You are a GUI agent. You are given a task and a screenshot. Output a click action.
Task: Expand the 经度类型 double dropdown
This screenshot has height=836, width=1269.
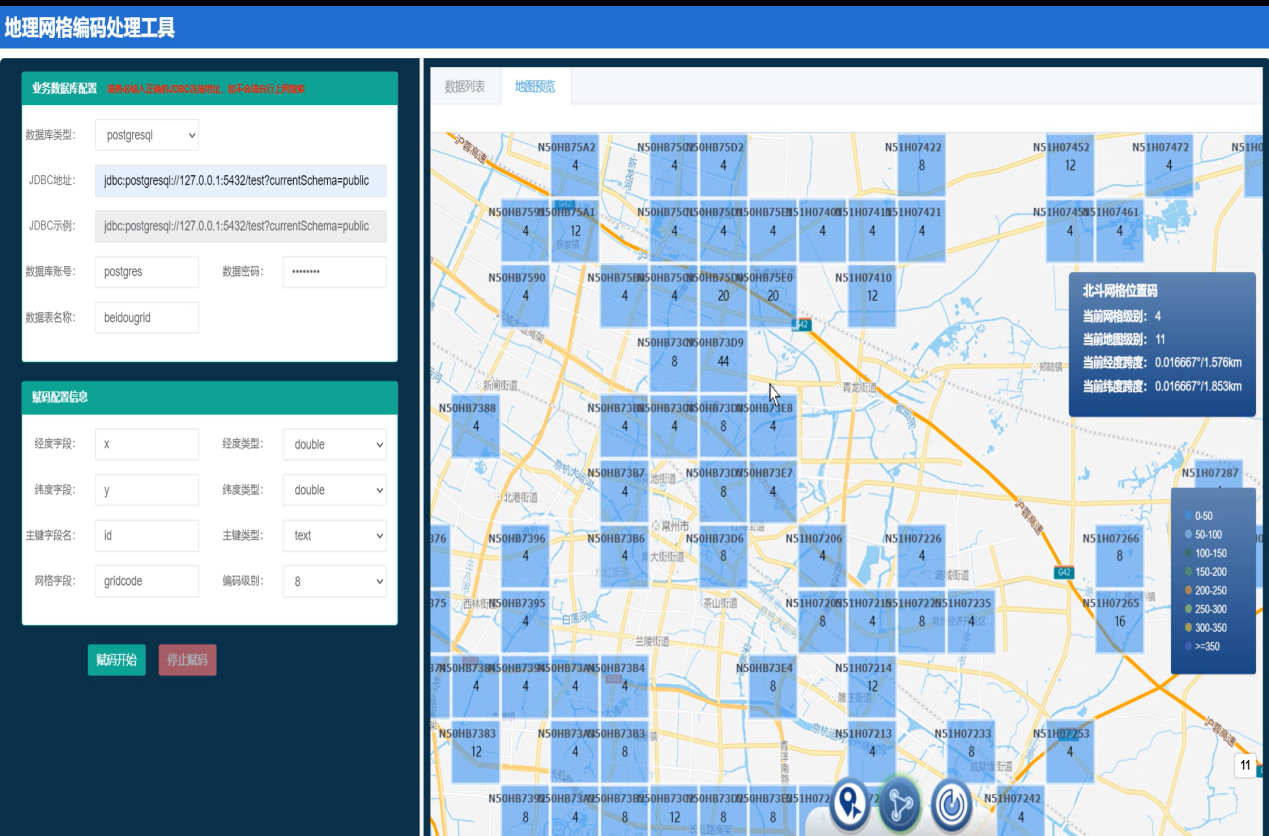coord(334,444)
